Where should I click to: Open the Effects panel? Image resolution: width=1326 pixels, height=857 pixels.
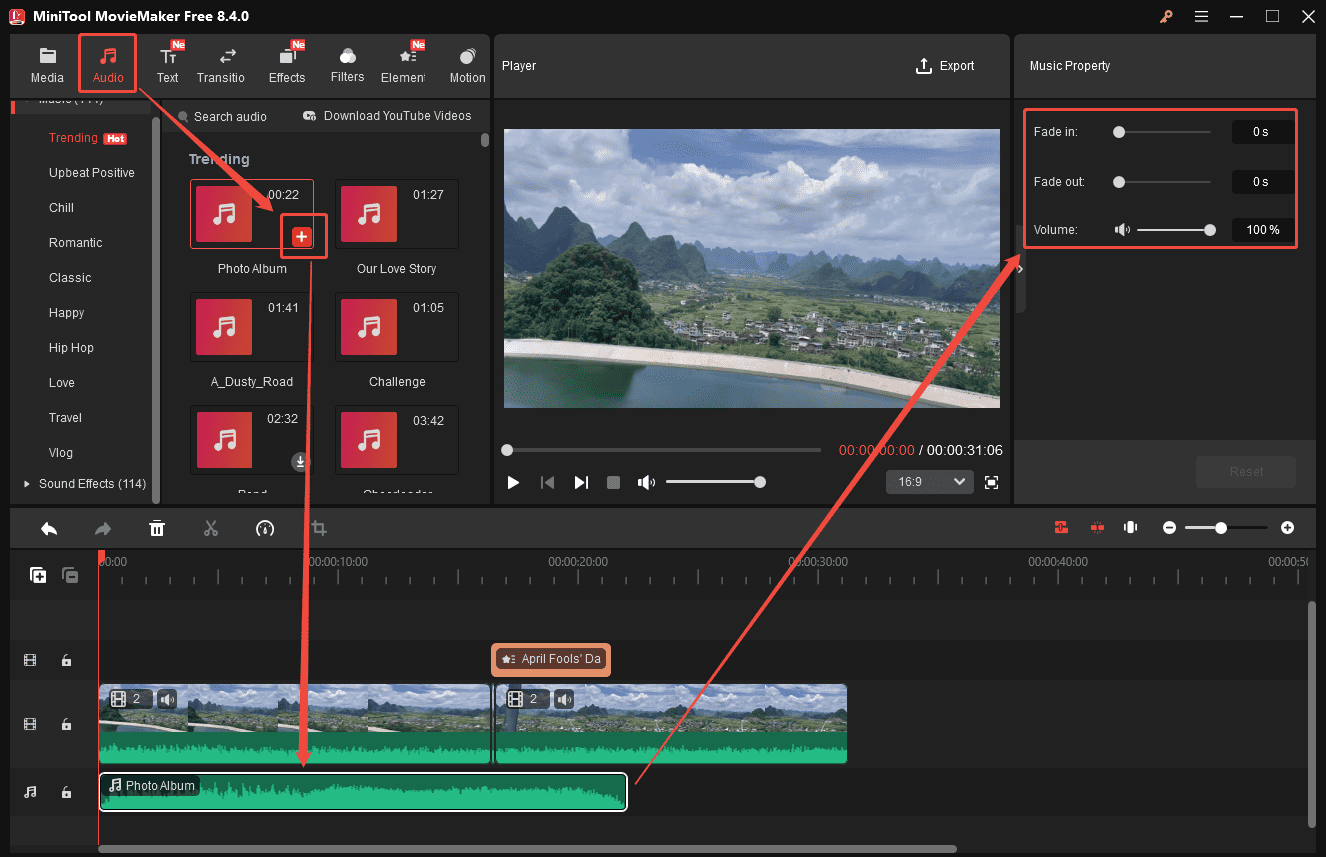pyautogui.click(x=287, y=62)
